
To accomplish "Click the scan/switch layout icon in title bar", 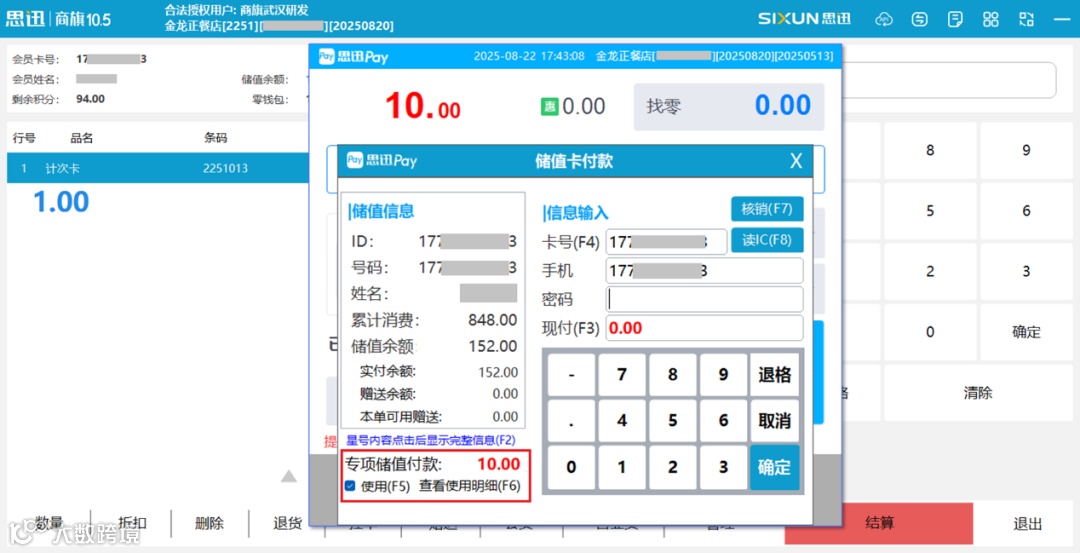I will click(1026, 19).
